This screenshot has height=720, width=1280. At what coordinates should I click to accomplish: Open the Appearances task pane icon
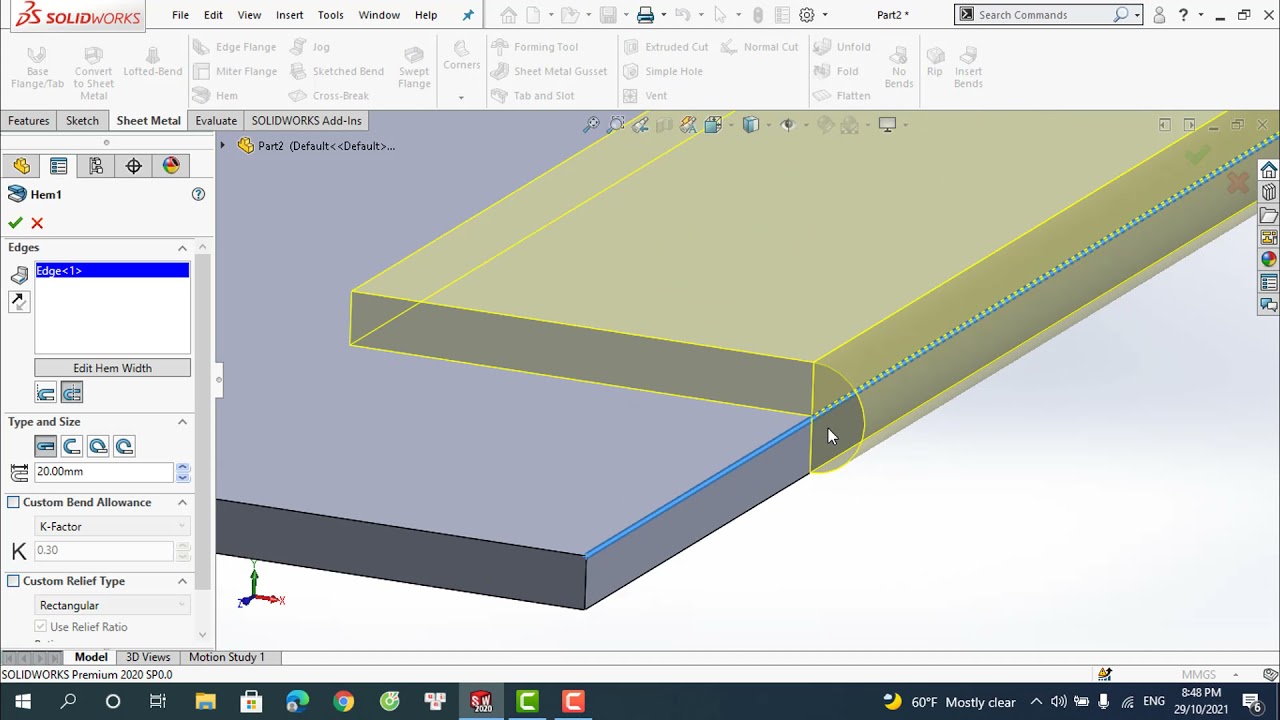(x=1269, y=260)
